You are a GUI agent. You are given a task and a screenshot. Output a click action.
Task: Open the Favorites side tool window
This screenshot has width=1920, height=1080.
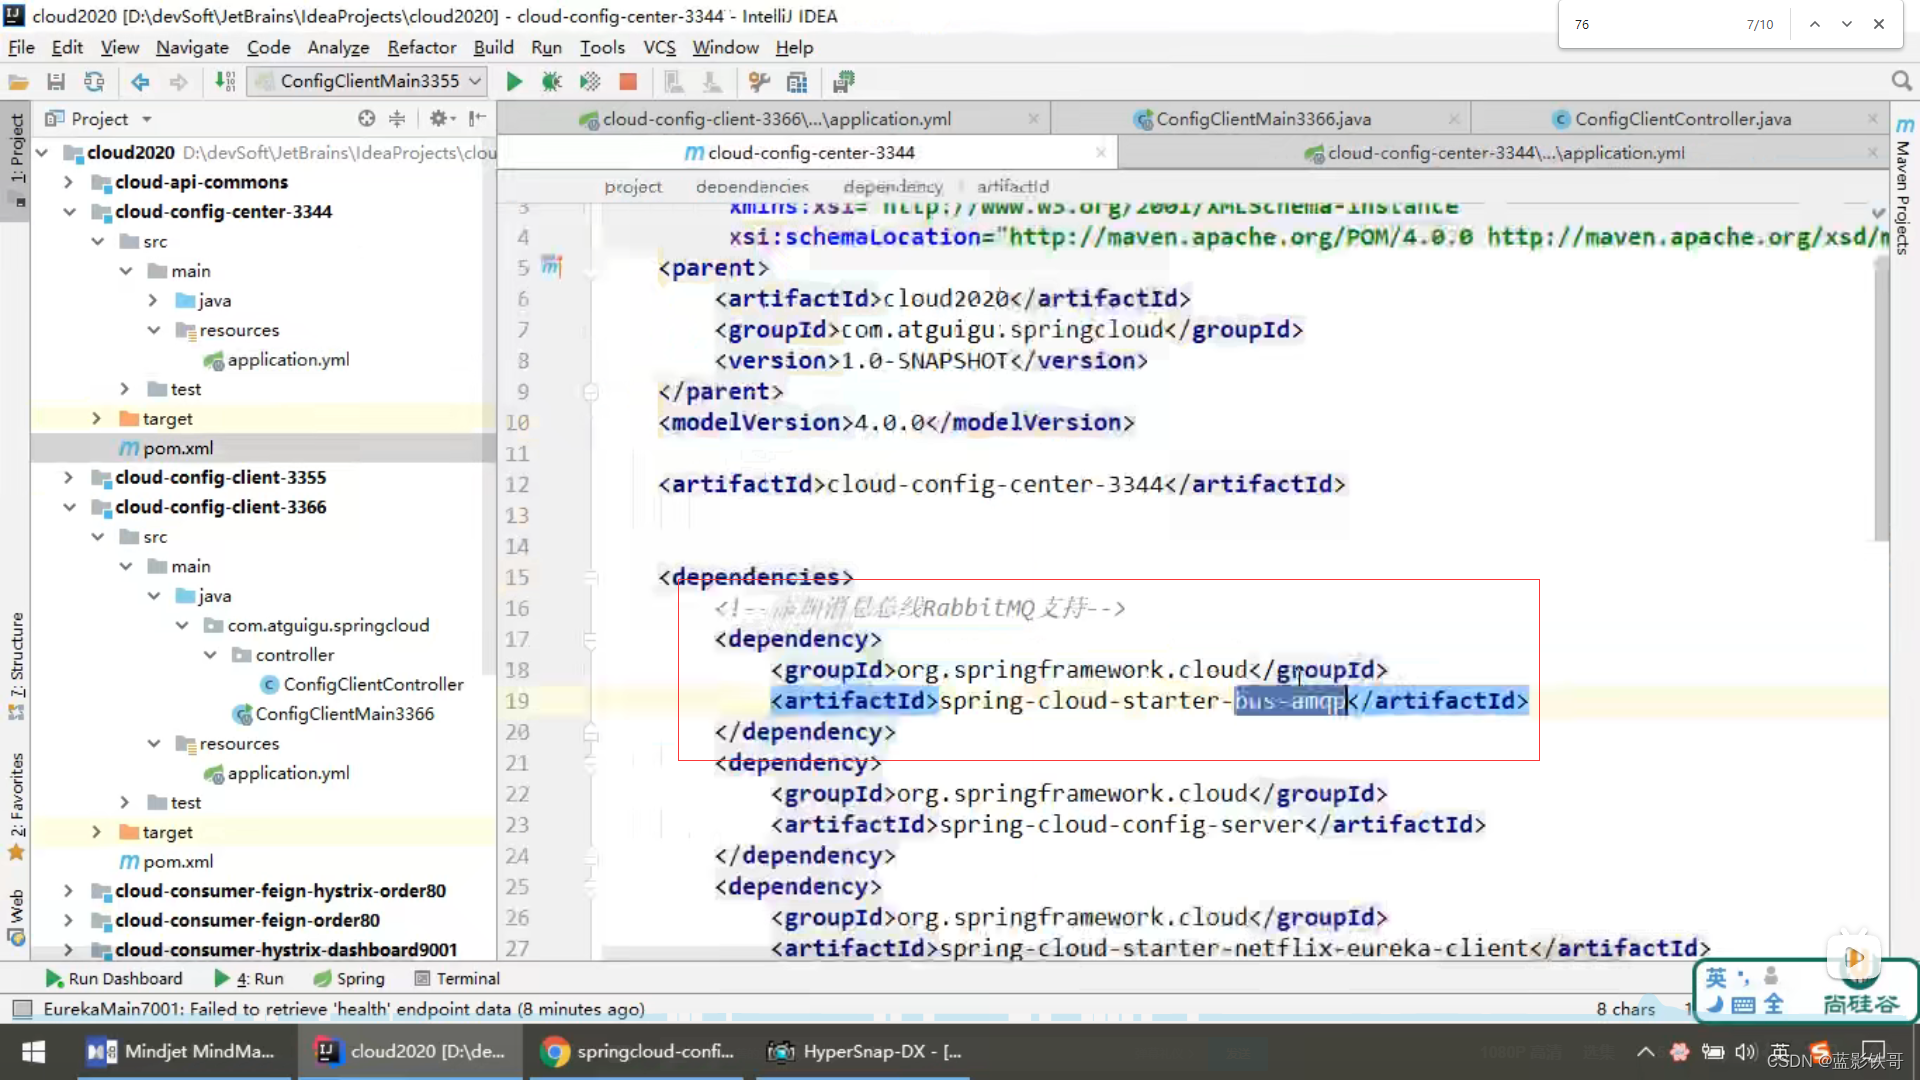click(16, 805)
